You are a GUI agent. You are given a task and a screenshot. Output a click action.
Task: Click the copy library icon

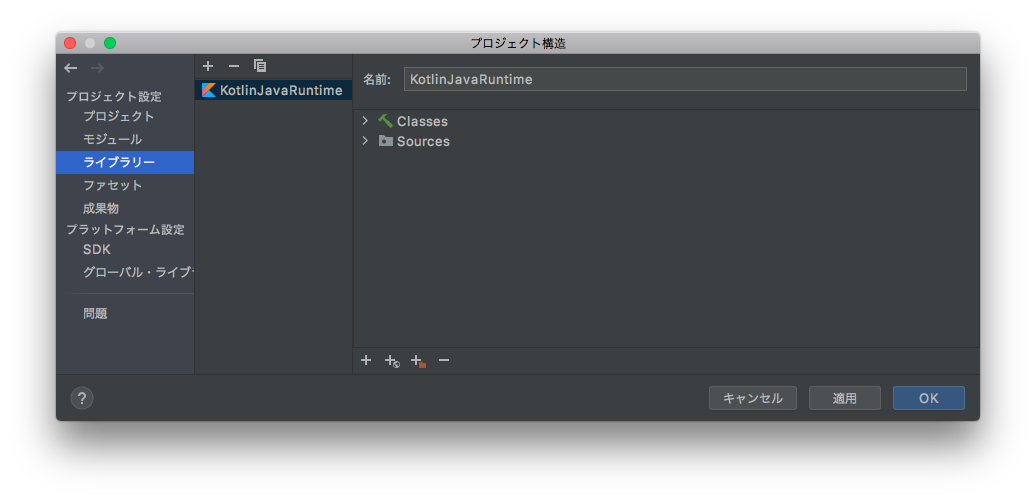click(260, 66)
